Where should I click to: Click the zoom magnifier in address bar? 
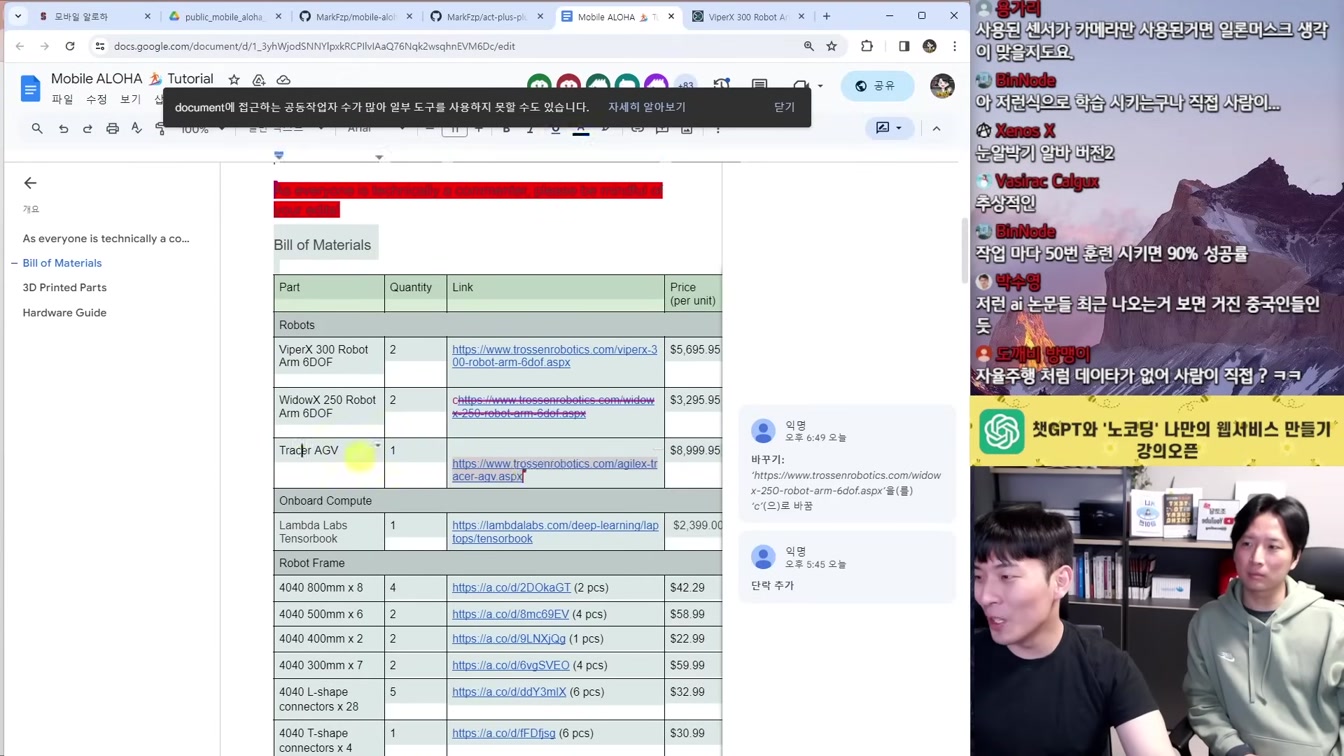pos(808,46)
